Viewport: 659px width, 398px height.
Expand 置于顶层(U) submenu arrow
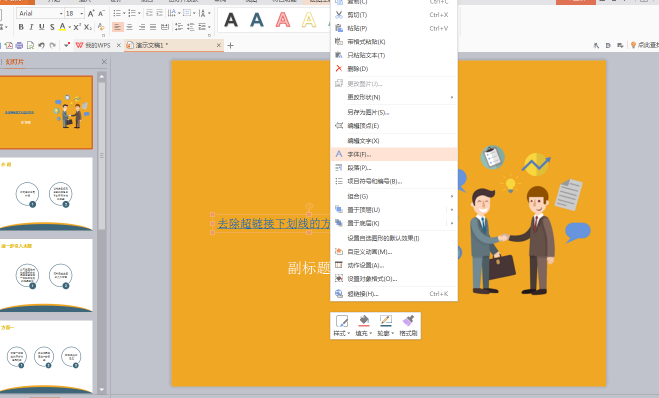click(452, 210)
